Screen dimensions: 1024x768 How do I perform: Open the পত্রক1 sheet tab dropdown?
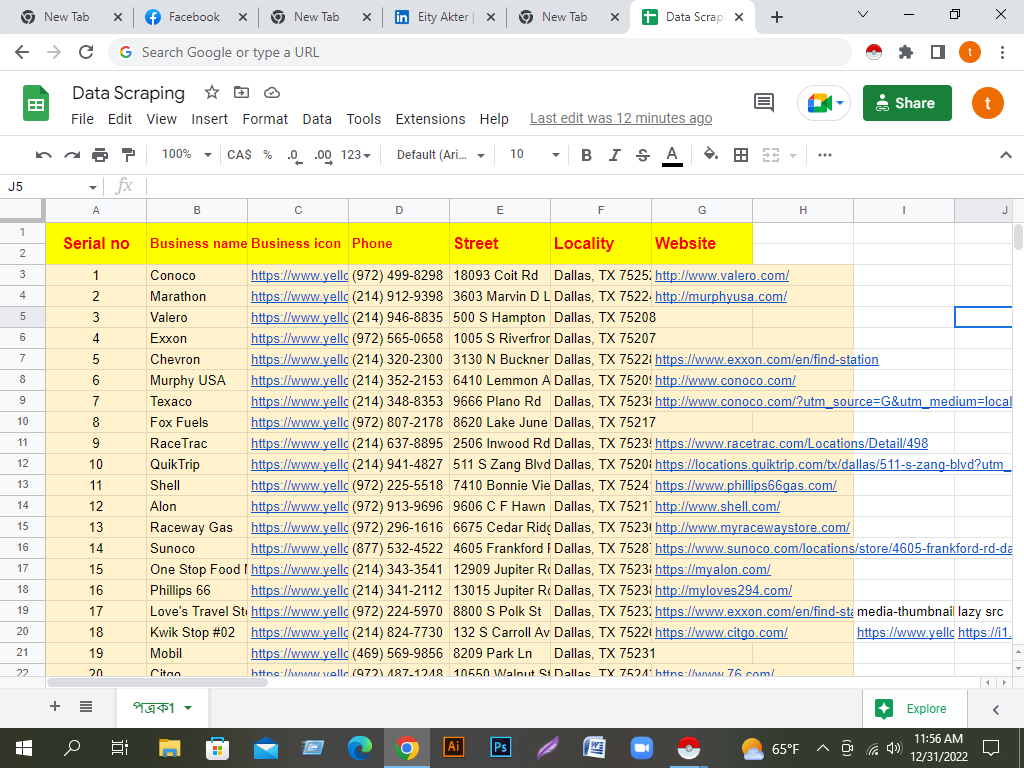(x=188, y=708)
